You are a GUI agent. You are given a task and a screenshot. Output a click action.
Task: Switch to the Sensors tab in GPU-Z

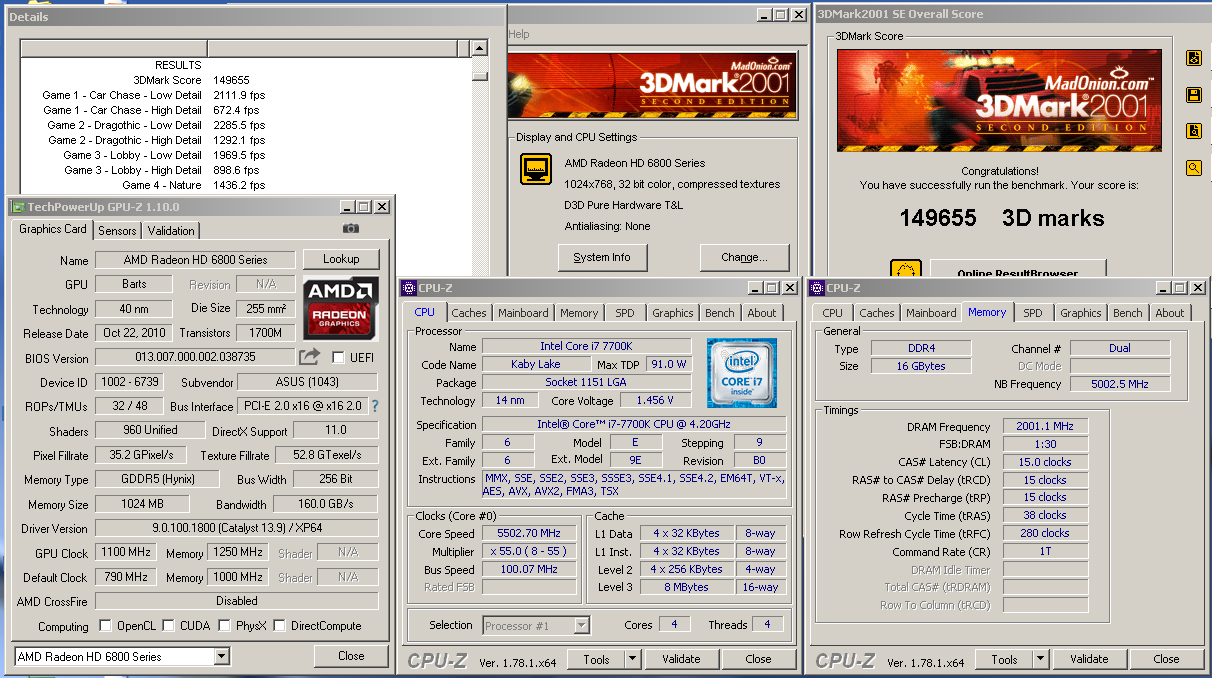pyautogui.click(x=117, y=230)
